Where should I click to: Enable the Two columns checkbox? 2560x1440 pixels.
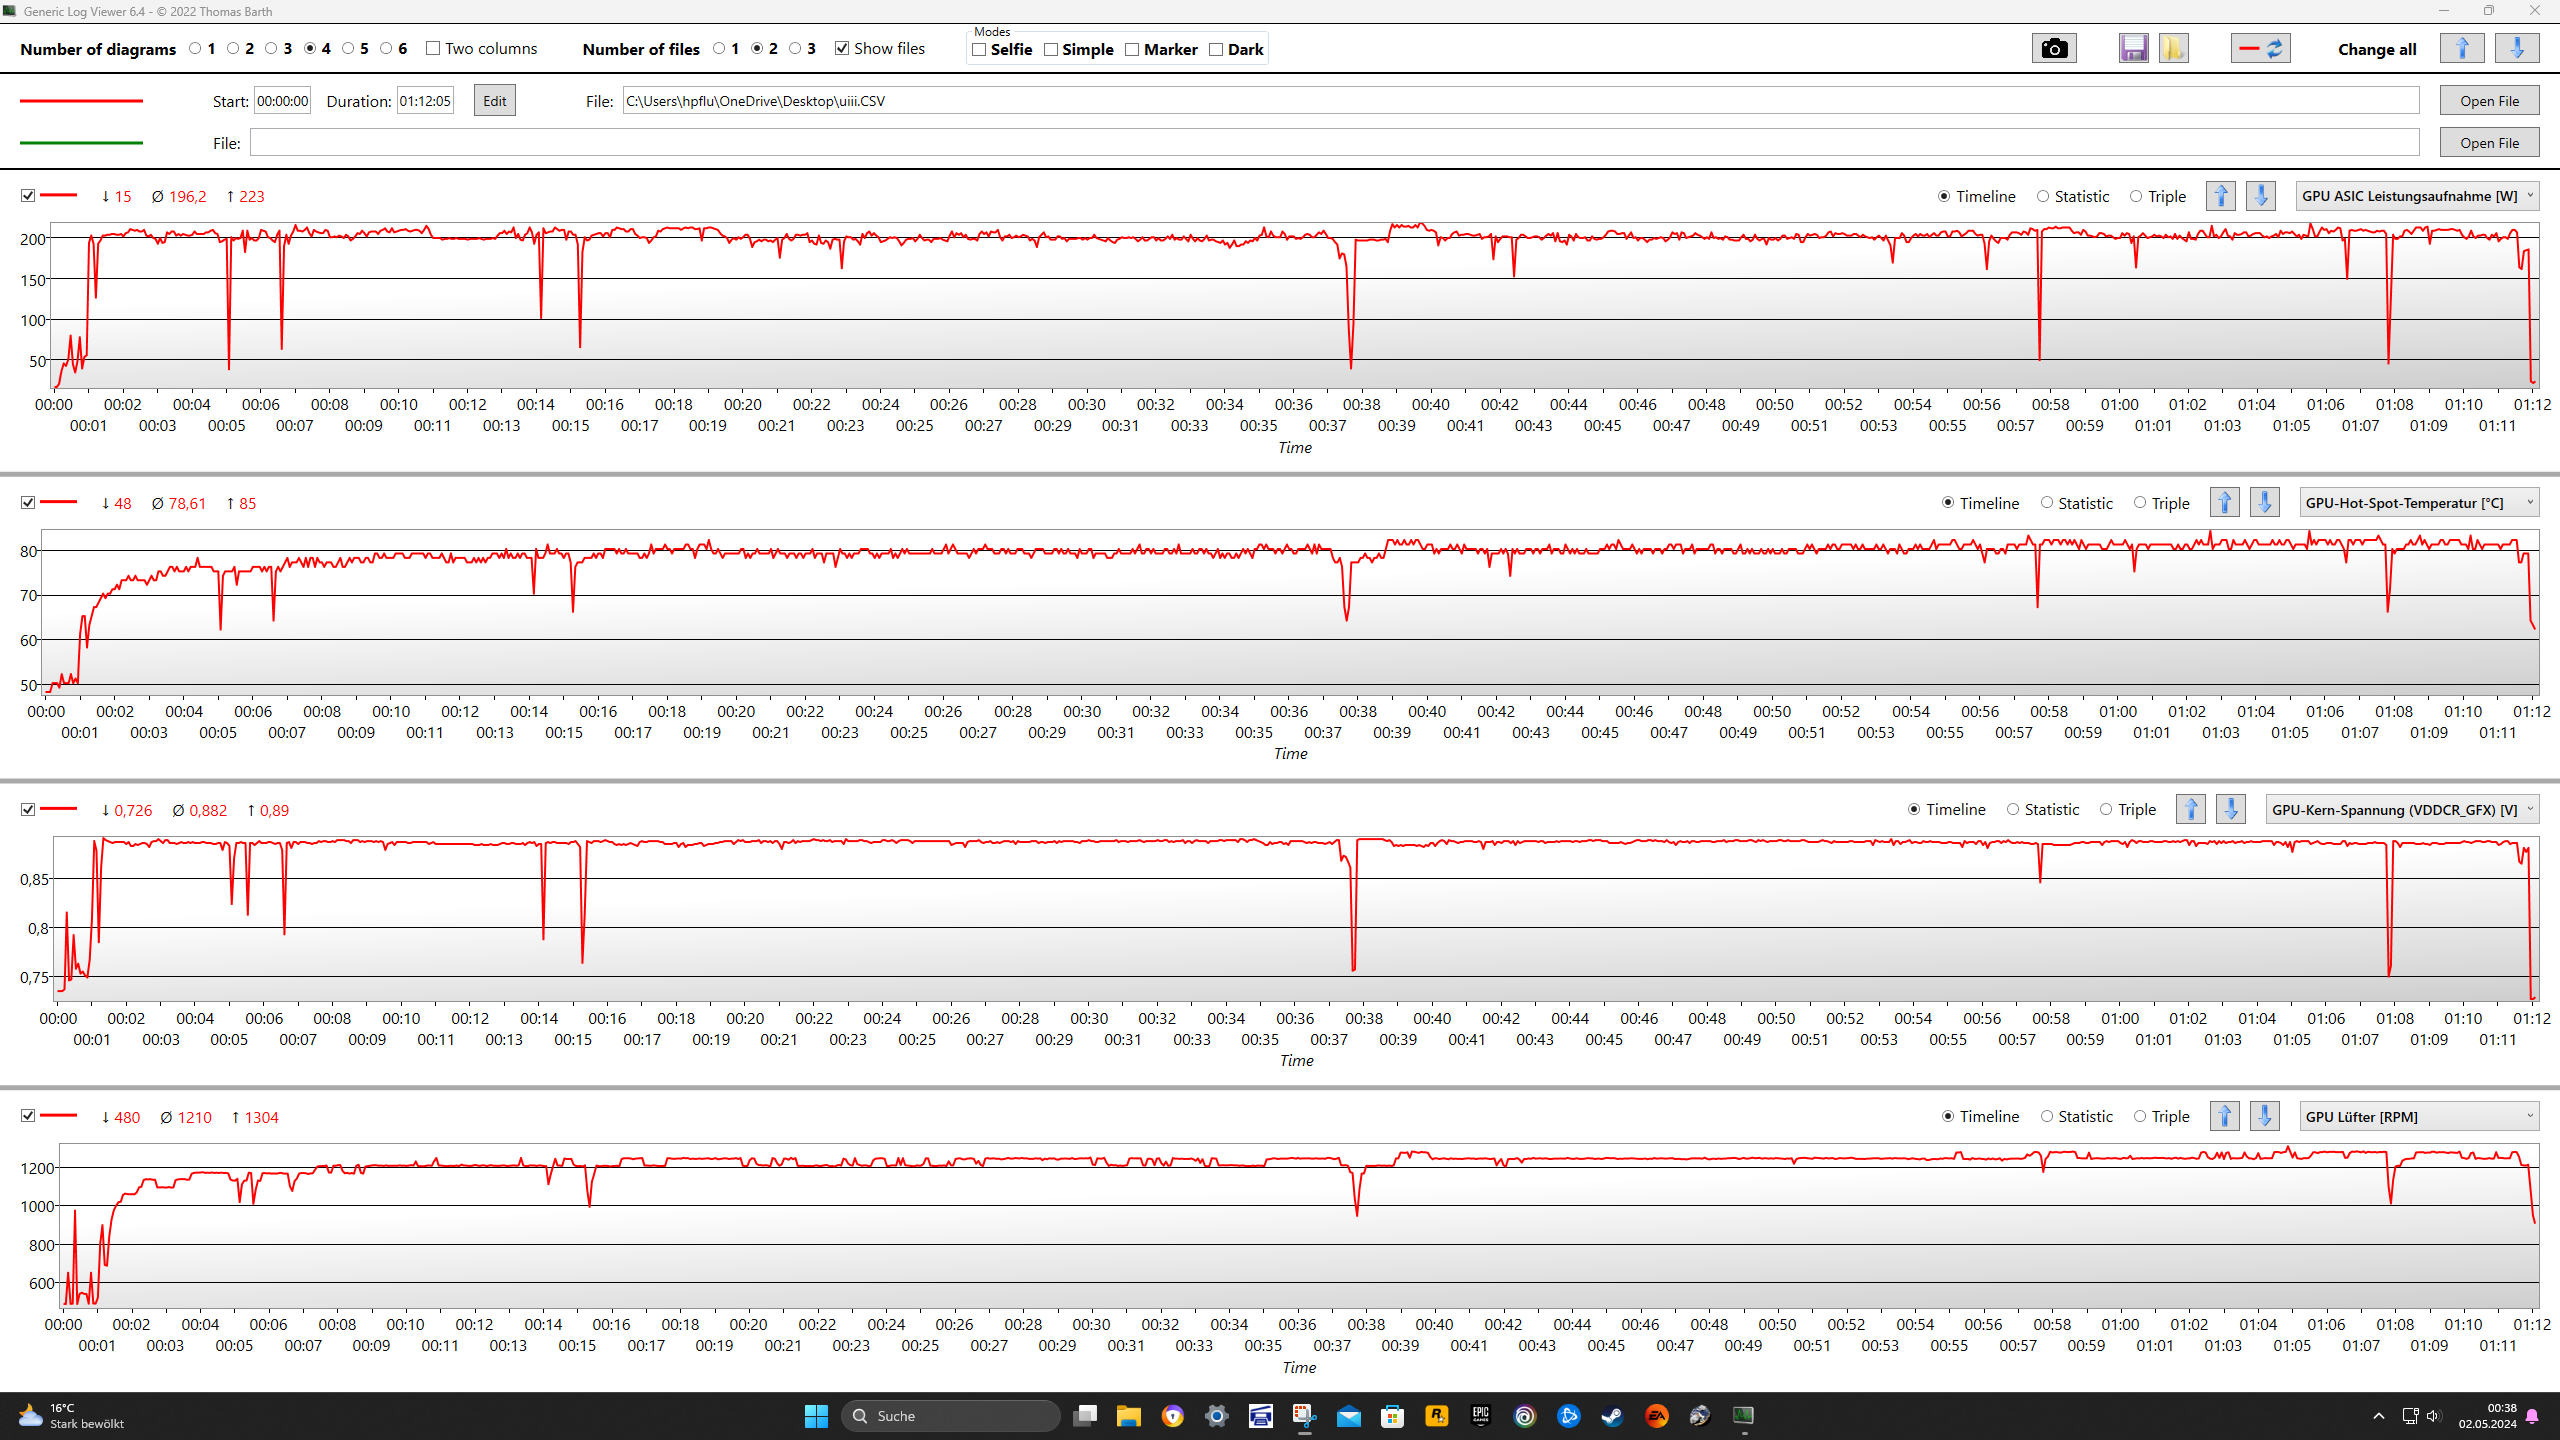coord(433,49)
